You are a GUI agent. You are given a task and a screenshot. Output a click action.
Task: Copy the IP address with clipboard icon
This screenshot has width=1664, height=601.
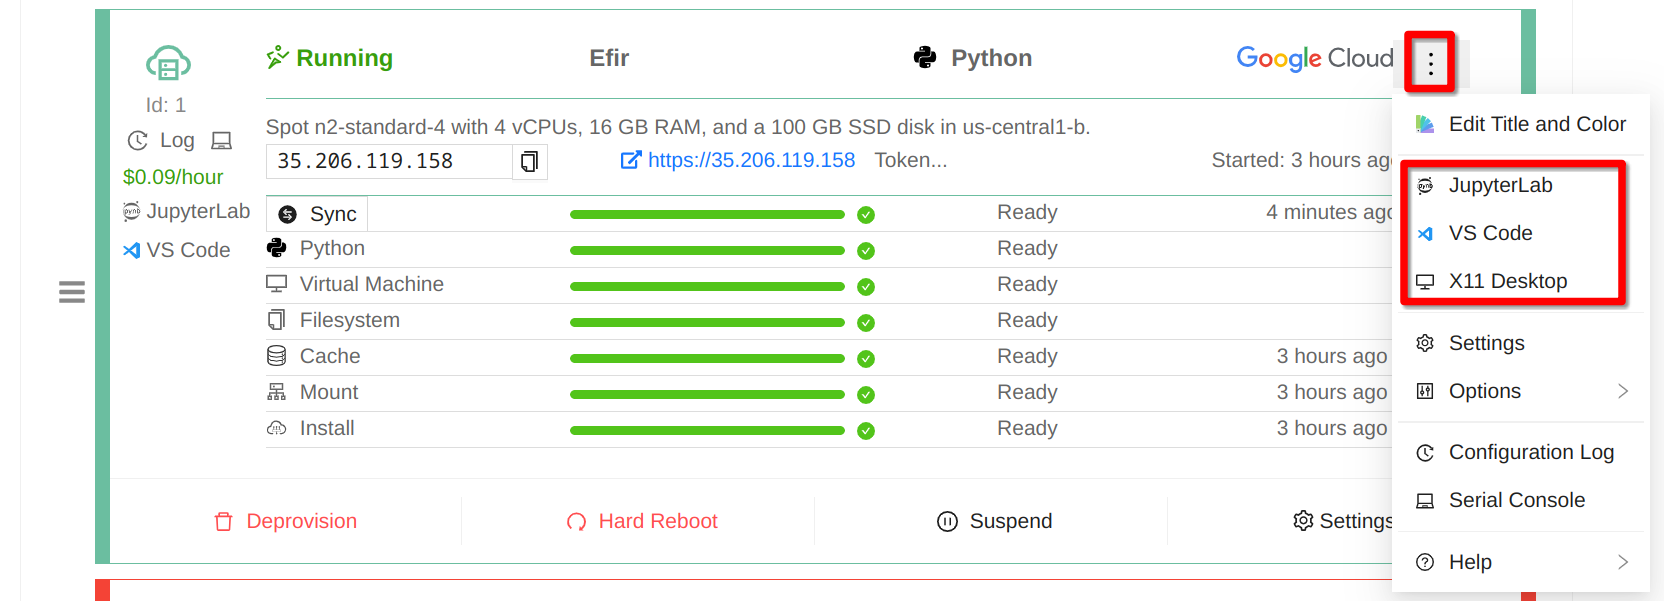coord(529,161)
